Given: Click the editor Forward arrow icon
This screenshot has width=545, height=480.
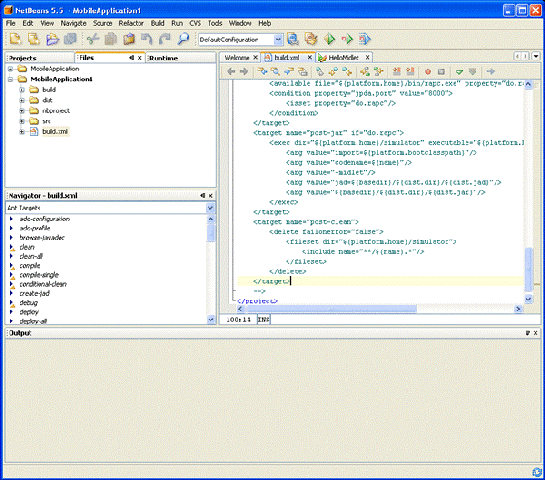Looking at the screenshot, I should pyautogui.click(x=244, y=72).
